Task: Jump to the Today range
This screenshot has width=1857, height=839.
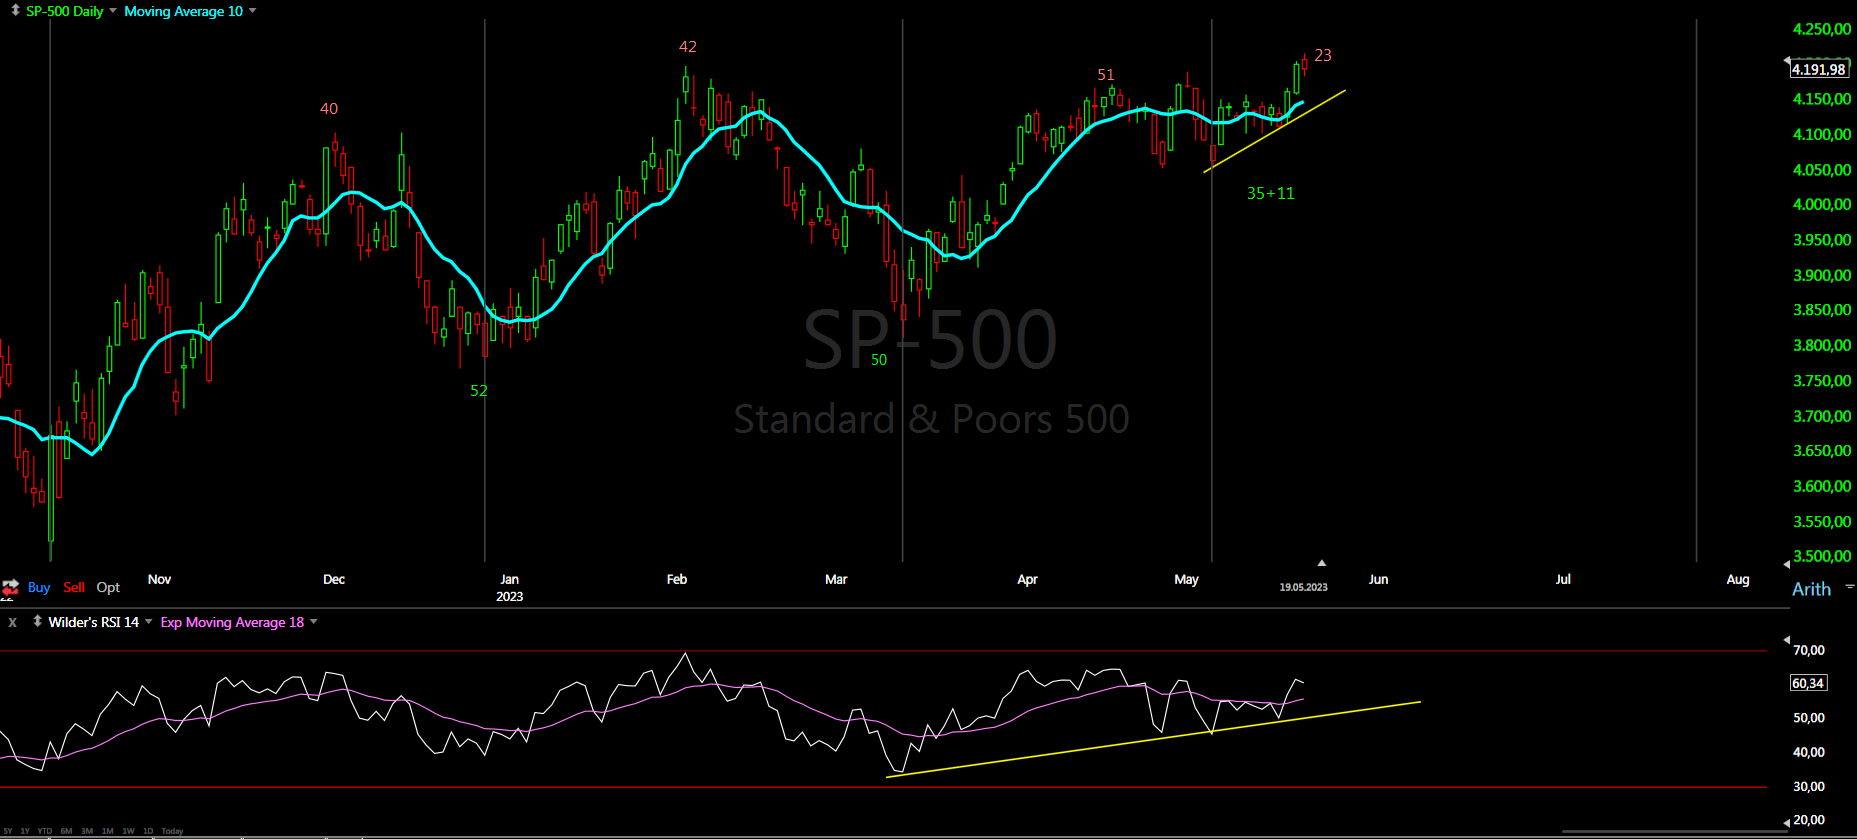Action: 172,831
